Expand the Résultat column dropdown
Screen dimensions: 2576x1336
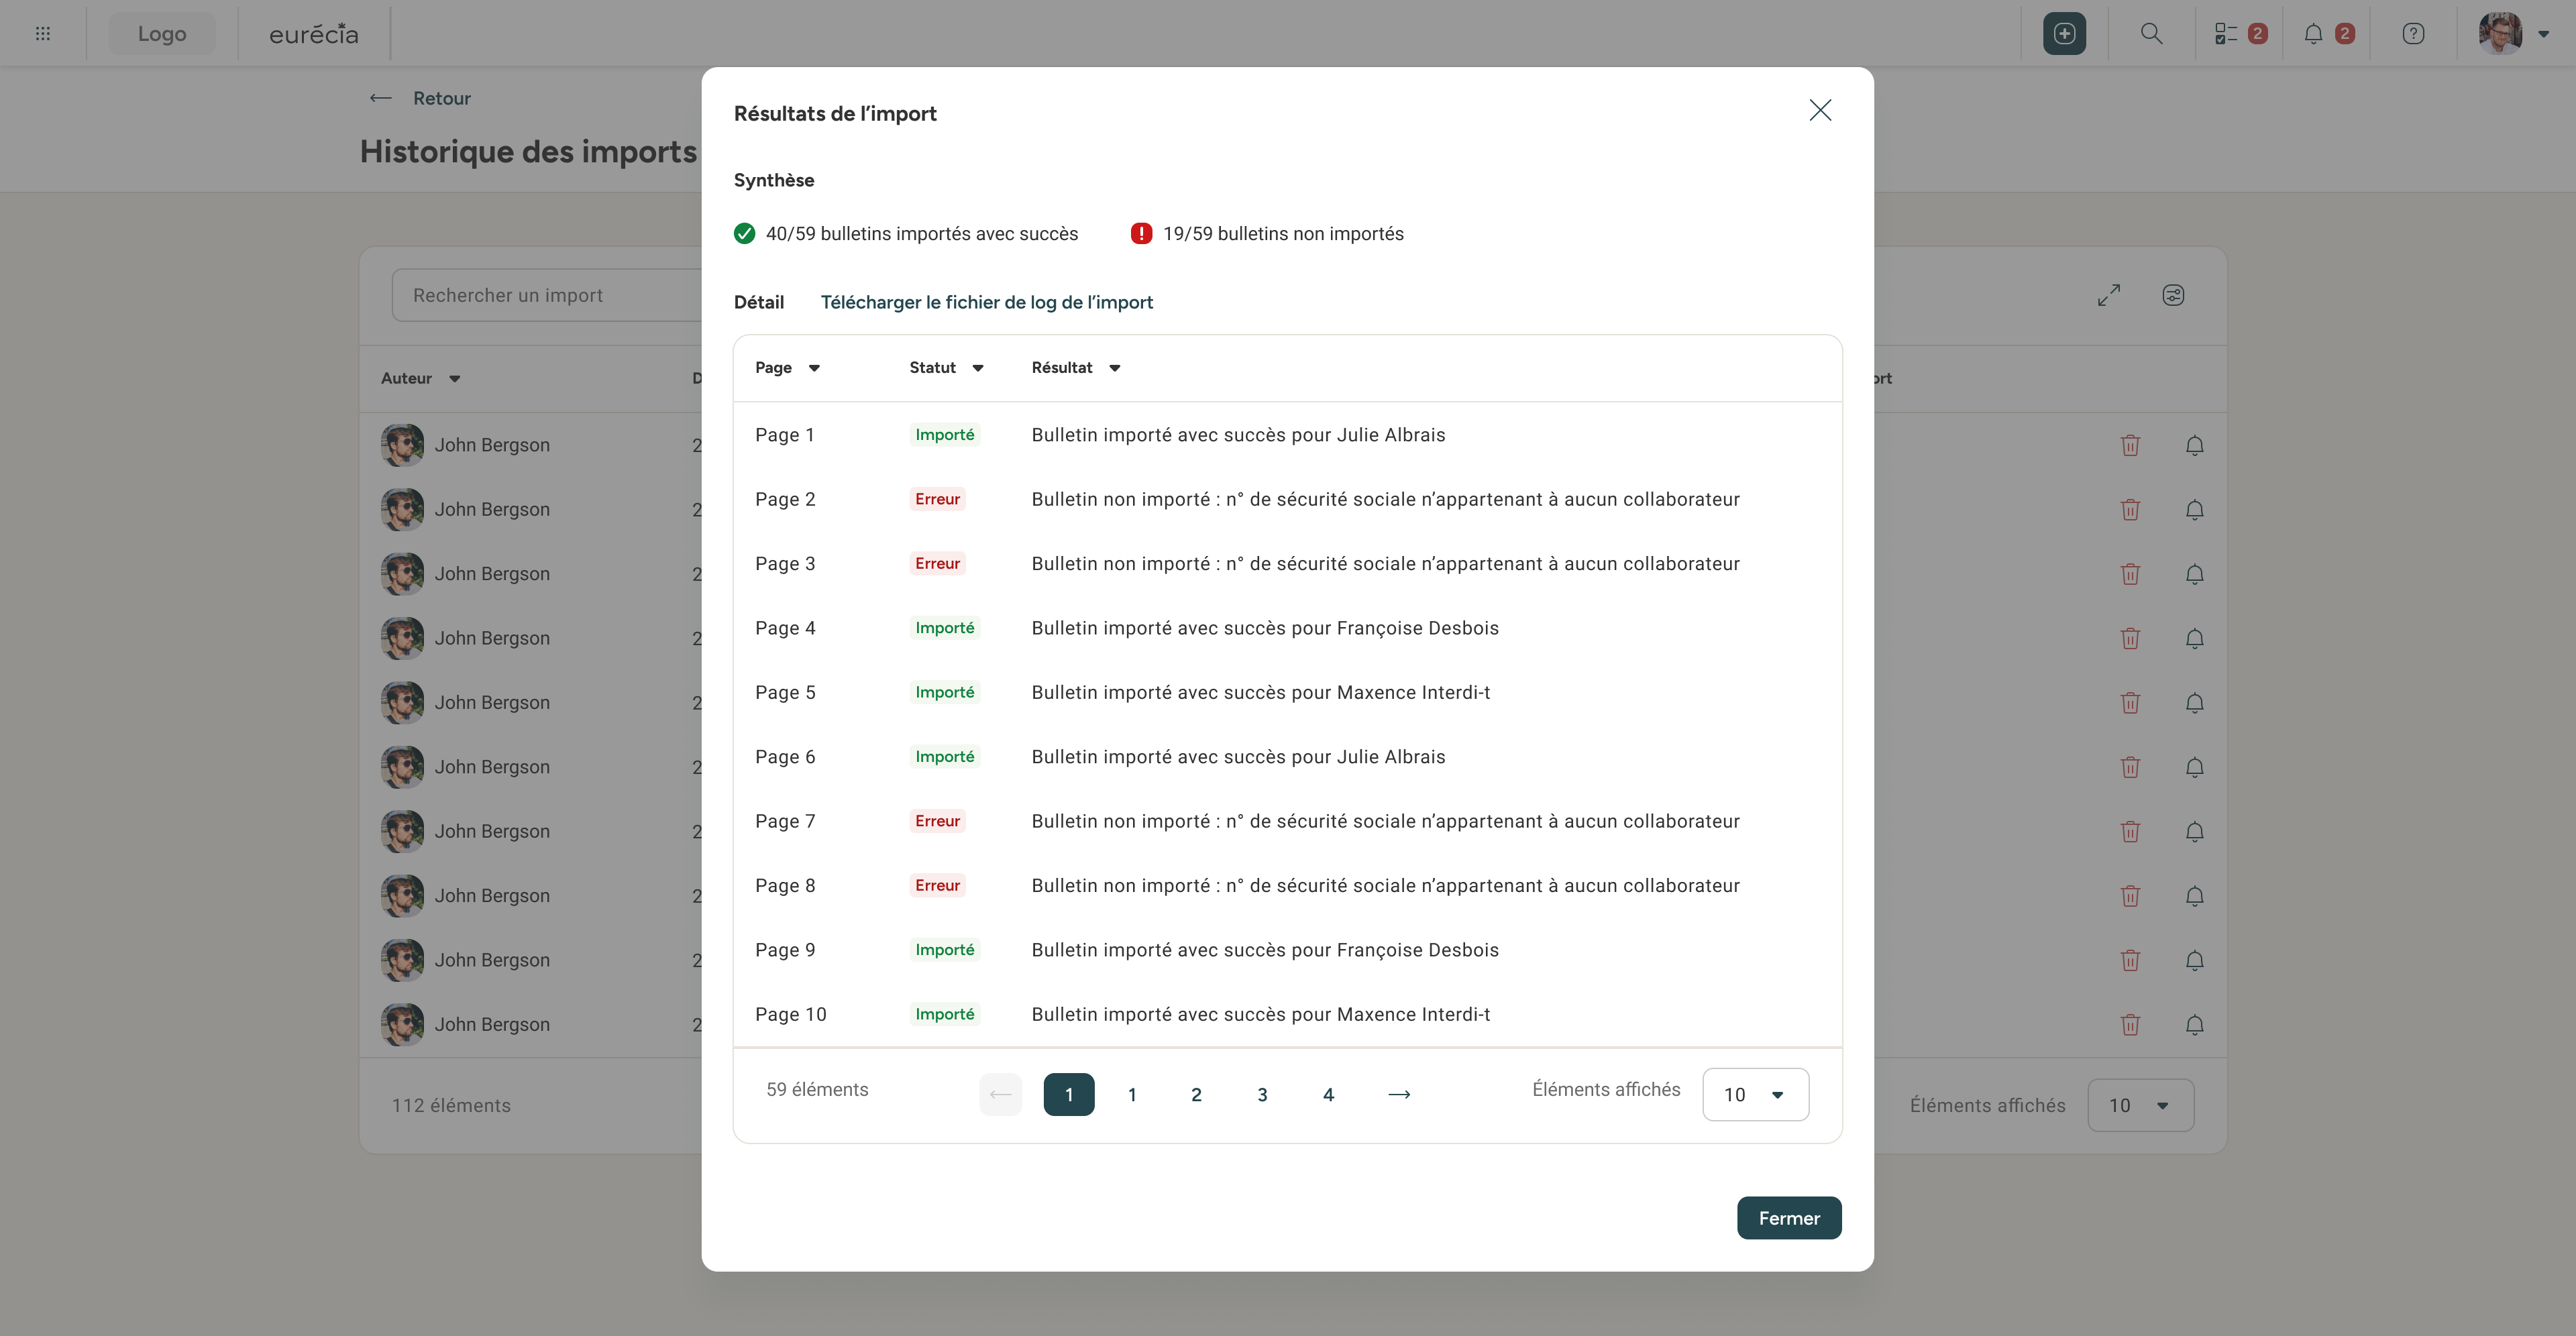pos(1114,368)
